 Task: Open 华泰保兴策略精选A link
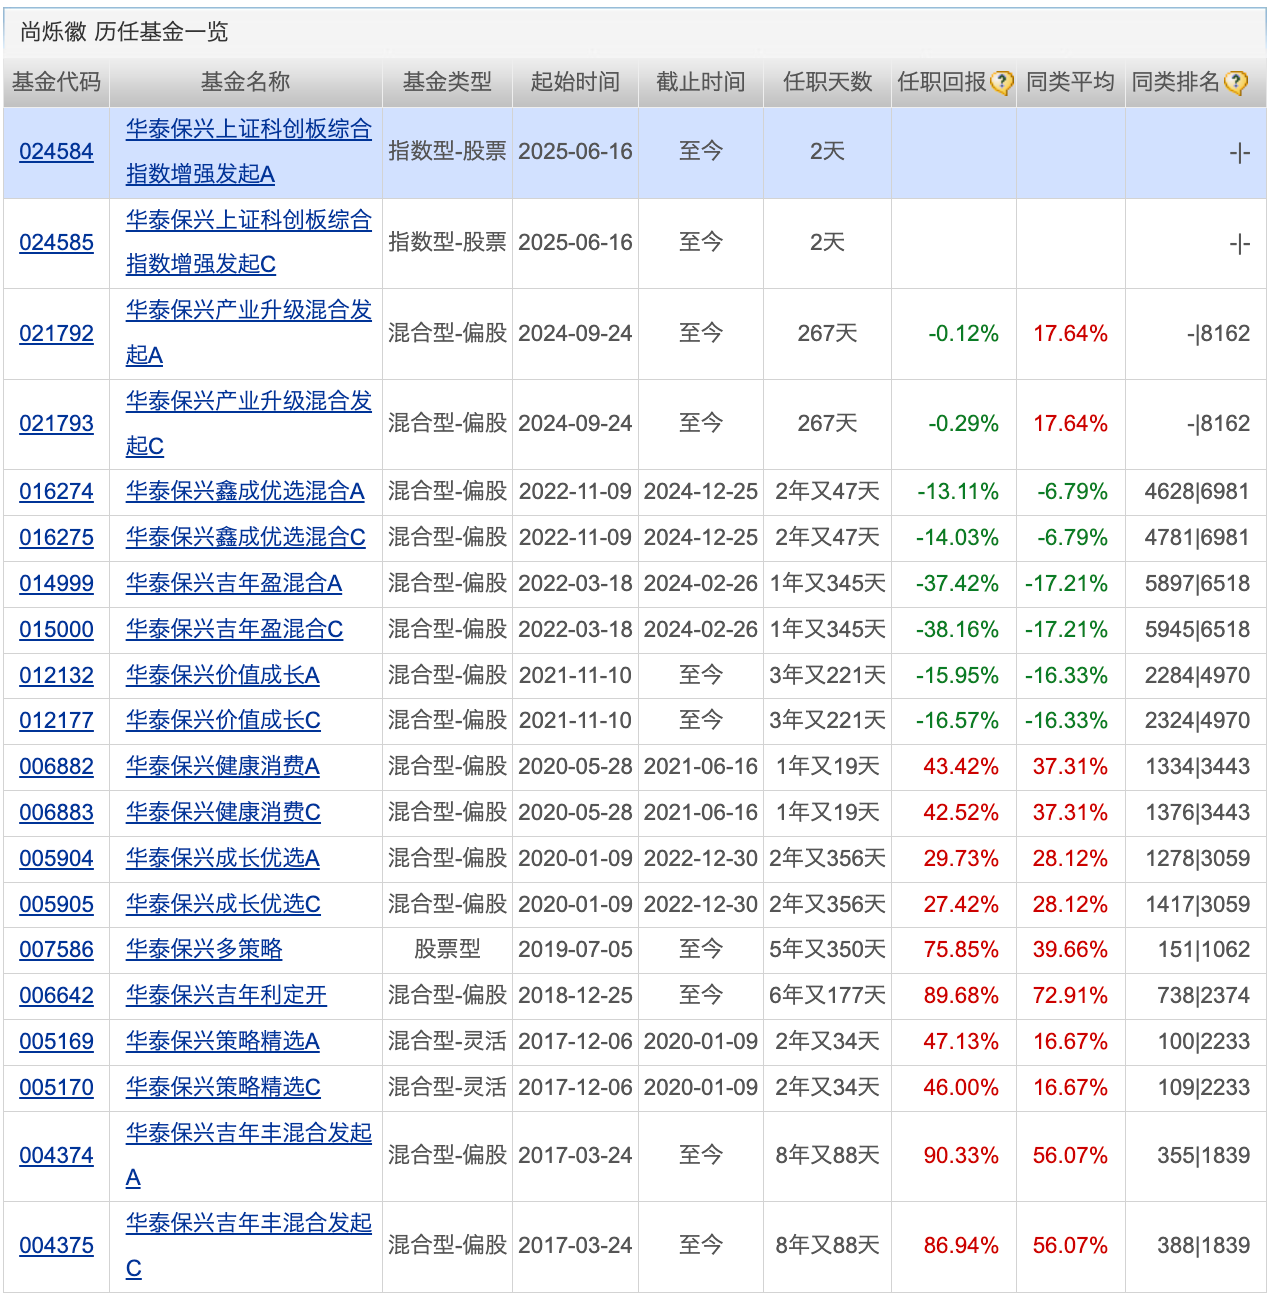(x=223, y=1042)
